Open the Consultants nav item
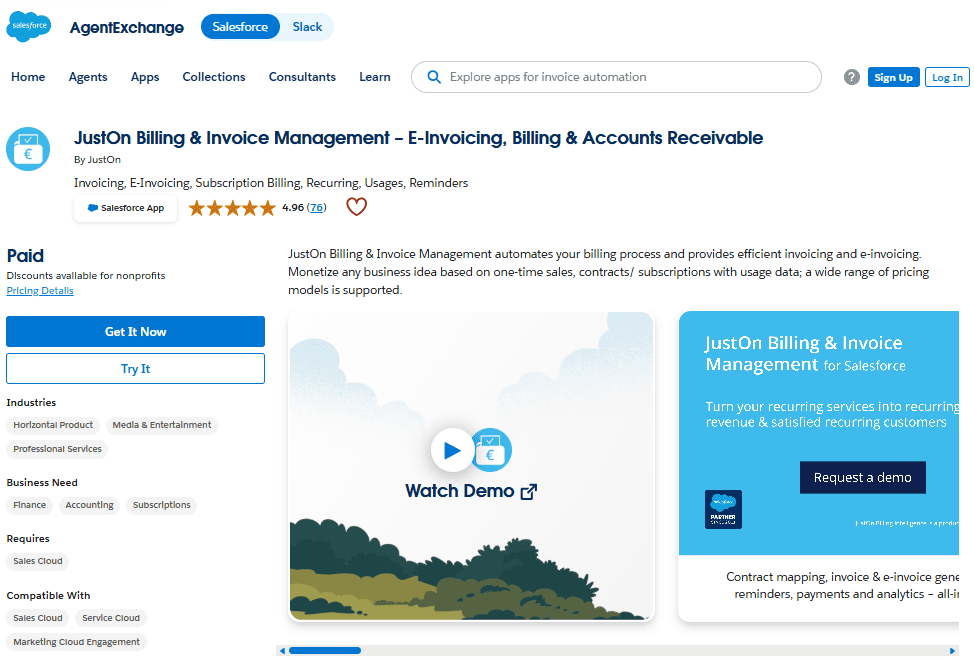 point(302,77)
